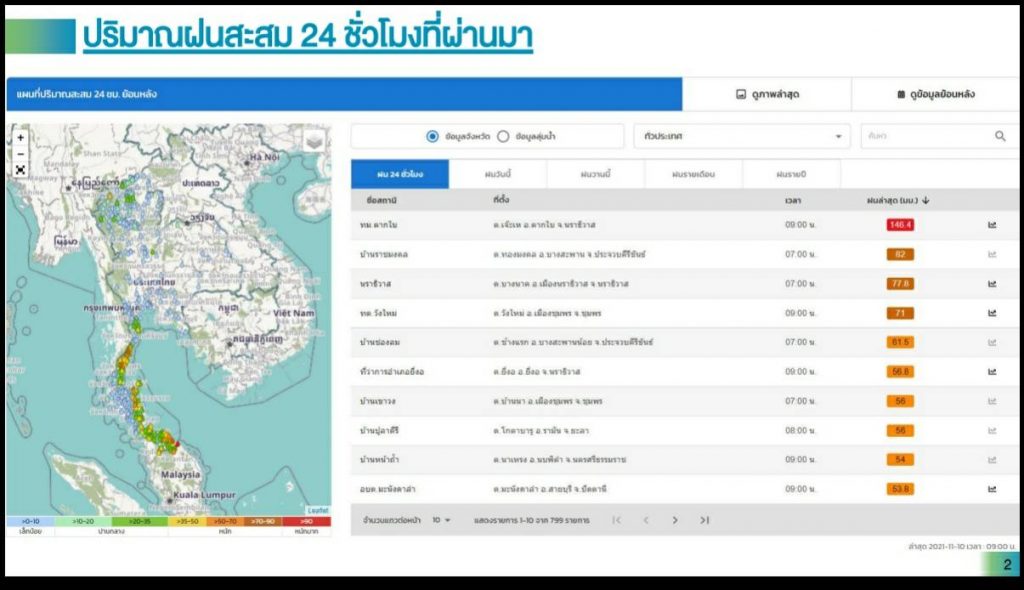Go to the next table page
Viewport: 1024px width, 590px height.
[x=675, y=520]
